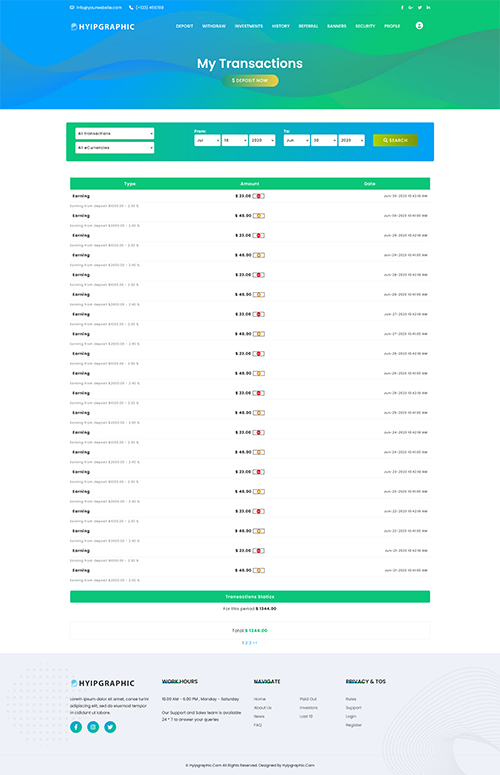Open the LinkedIn icon in top bar
The image size is (500, 775).
click(x=428, y=7)
